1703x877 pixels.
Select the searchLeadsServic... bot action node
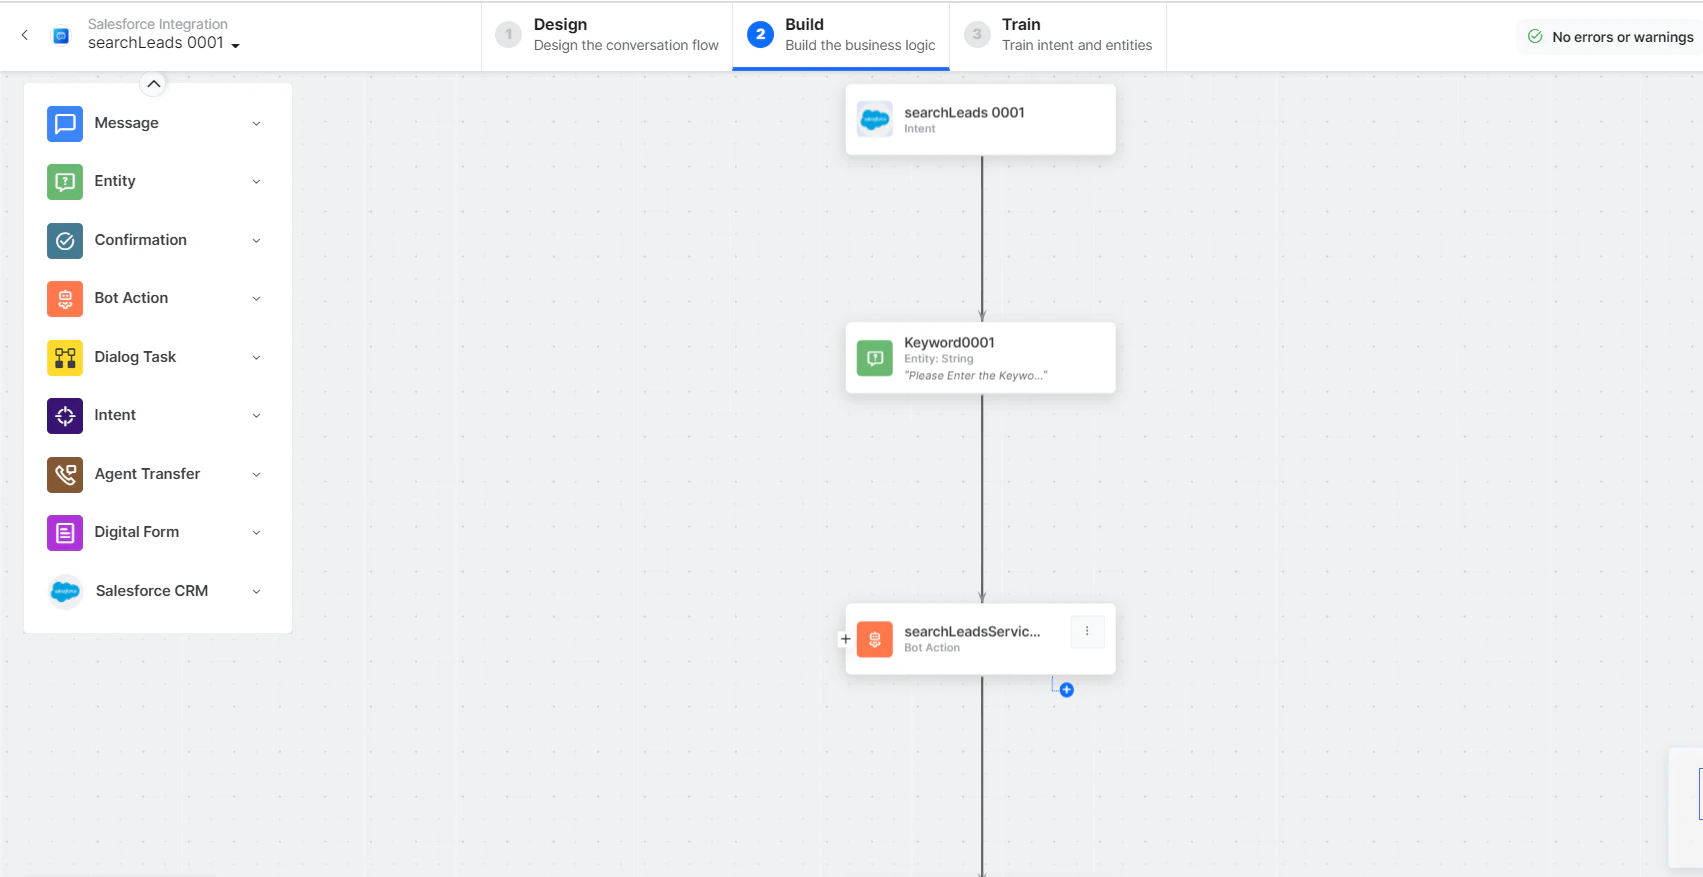pos(980,639)
